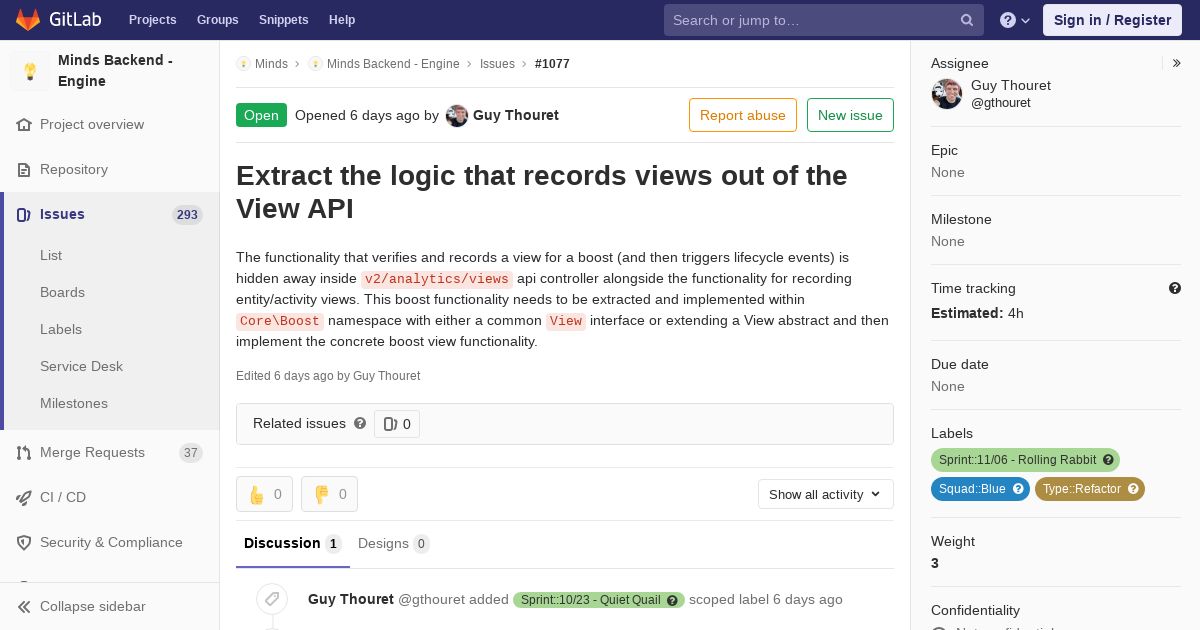Click the Time tracking help icon
Viewport: 1200px width, 630px height.
pos(1175,288)
